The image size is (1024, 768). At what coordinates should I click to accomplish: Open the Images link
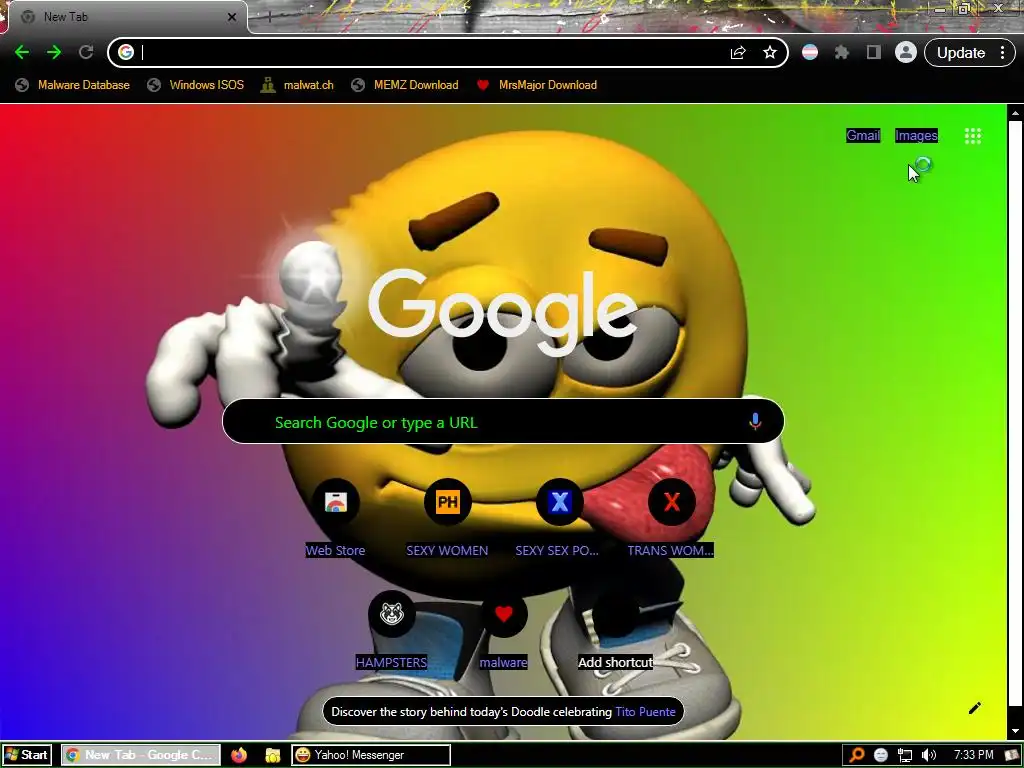(x=916, y=135)
